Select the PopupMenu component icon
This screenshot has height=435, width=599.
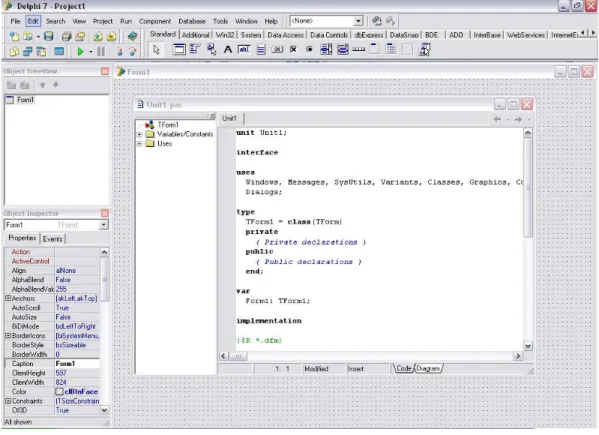(x=211, y=49)
